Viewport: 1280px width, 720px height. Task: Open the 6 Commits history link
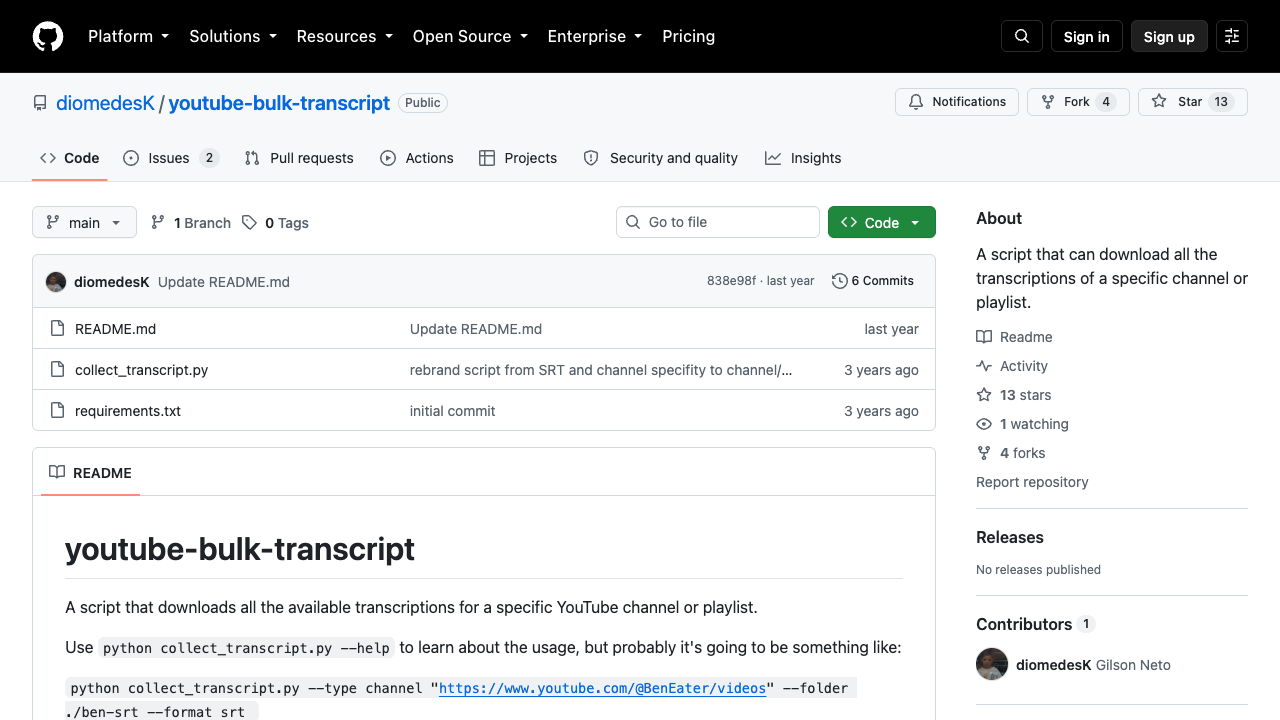pos(873,281)
